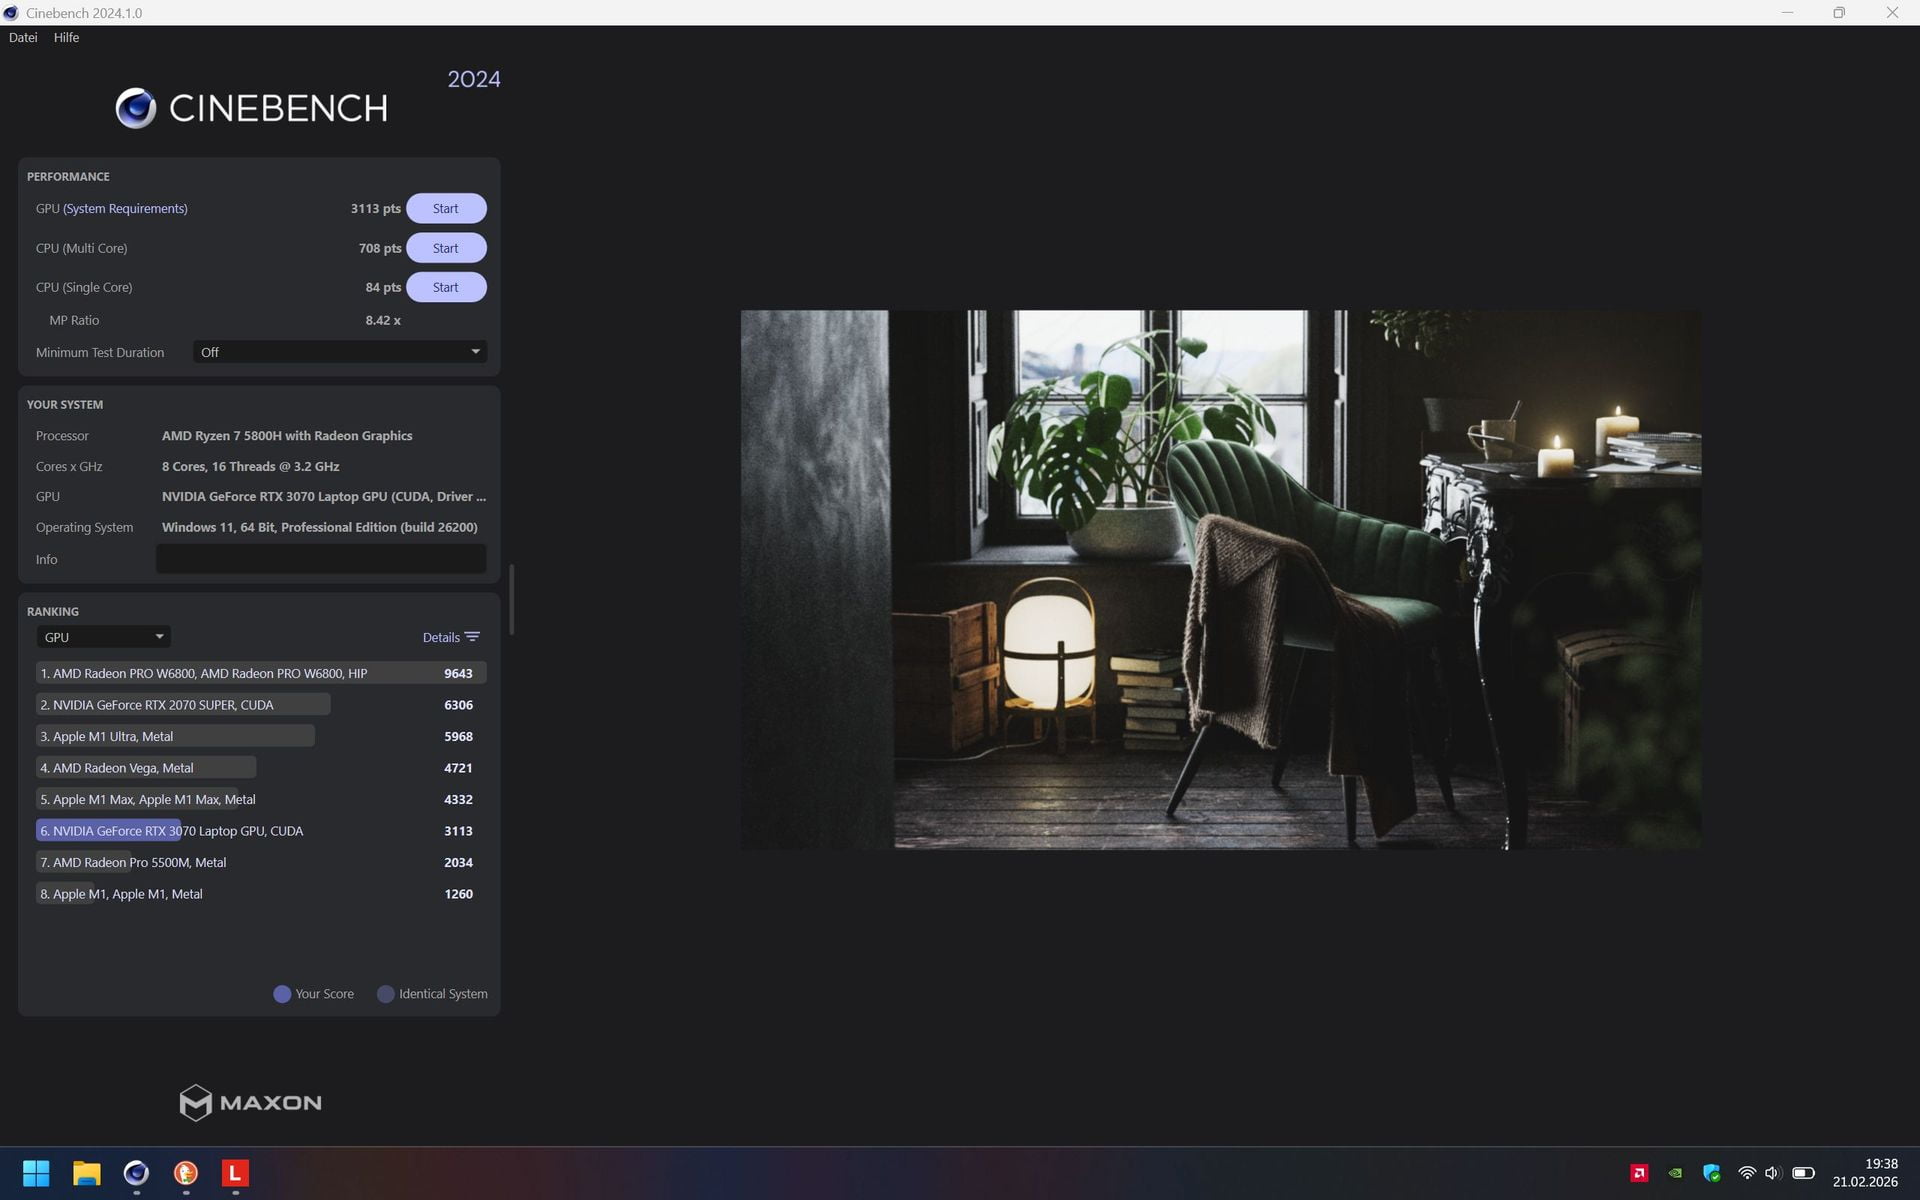This screenshot has width=1920, height=1200.
Task: Click the MP Ratio value 8.42 x
Action: click(x=383, y=320)
